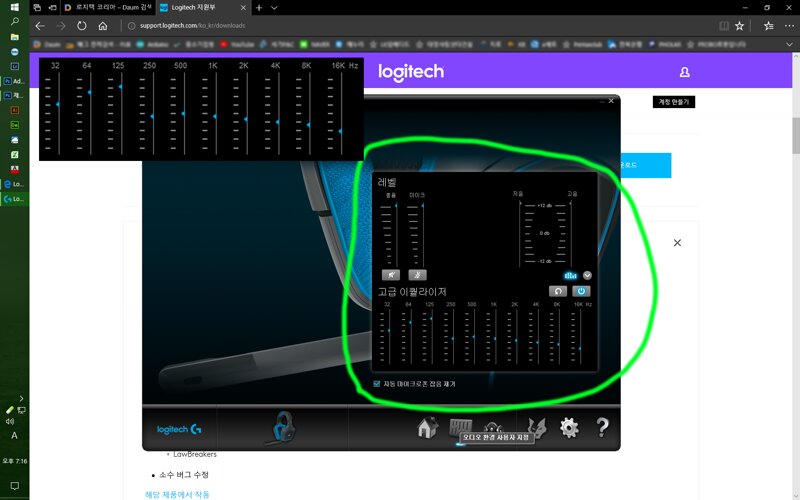Open browser more options menu

(789, 26)
